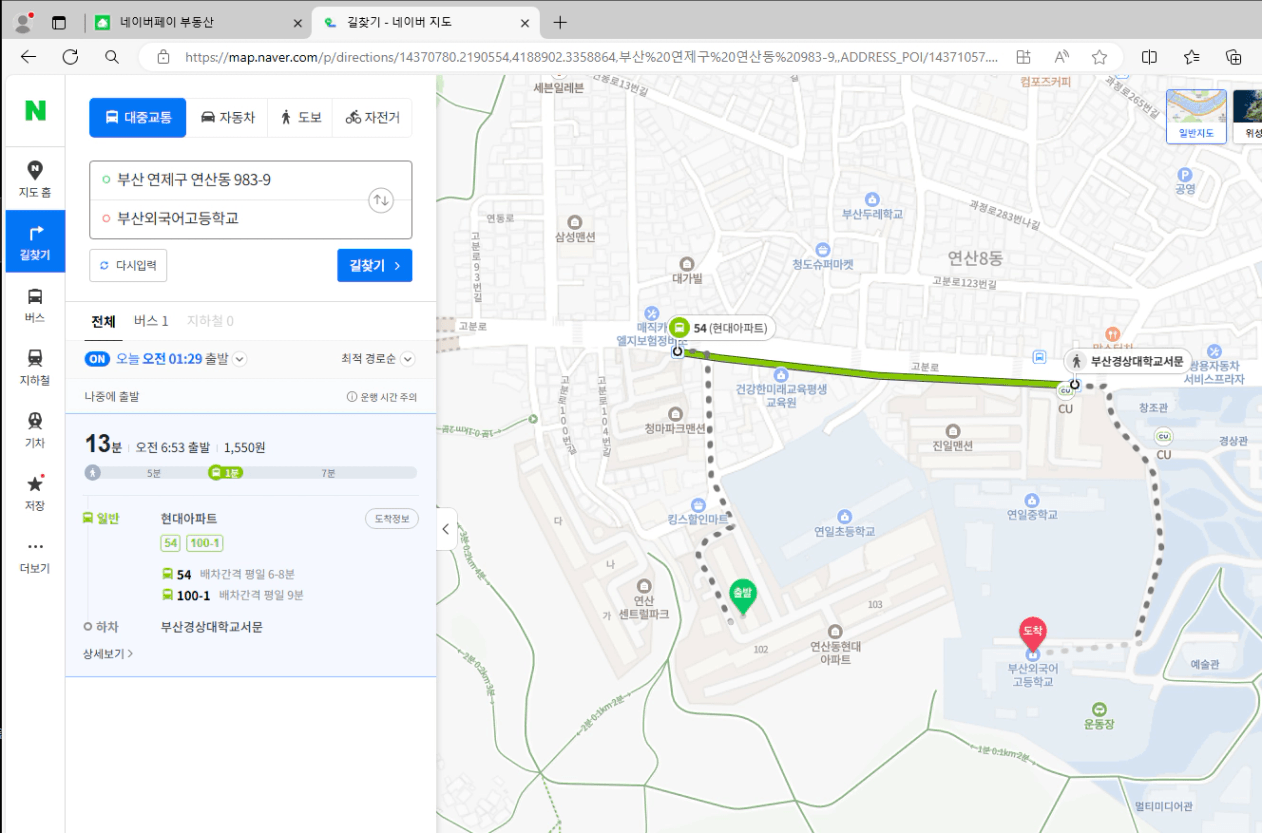Open the Train sidebar section

(x=35, y=430)
